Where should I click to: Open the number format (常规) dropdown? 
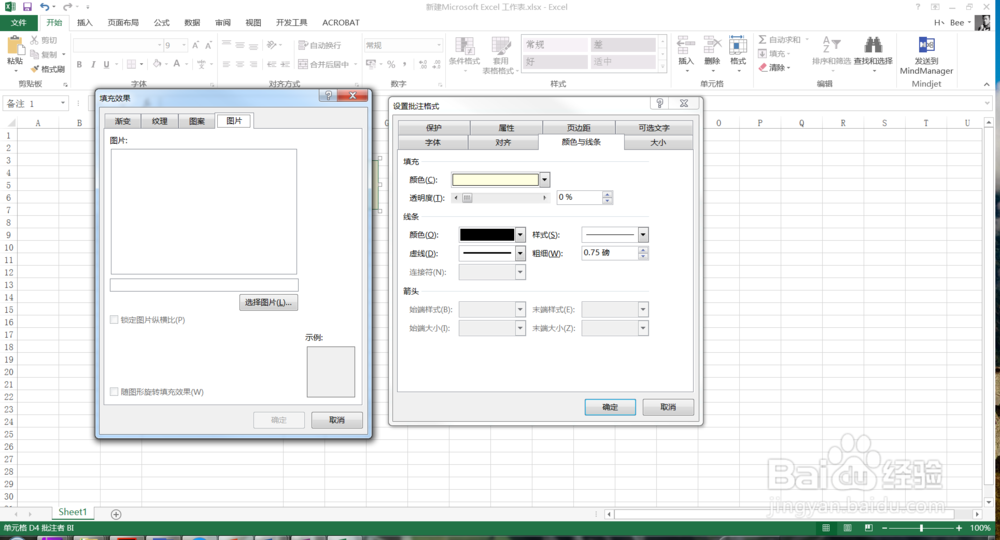point(438,45)
